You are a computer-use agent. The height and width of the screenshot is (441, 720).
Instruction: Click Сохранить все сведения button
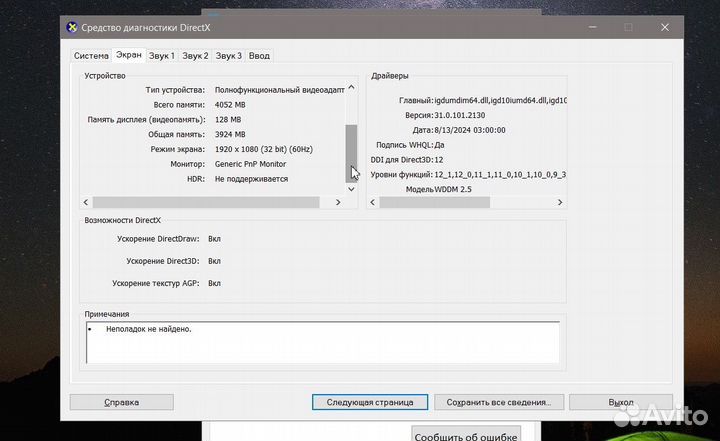(499, 402)
